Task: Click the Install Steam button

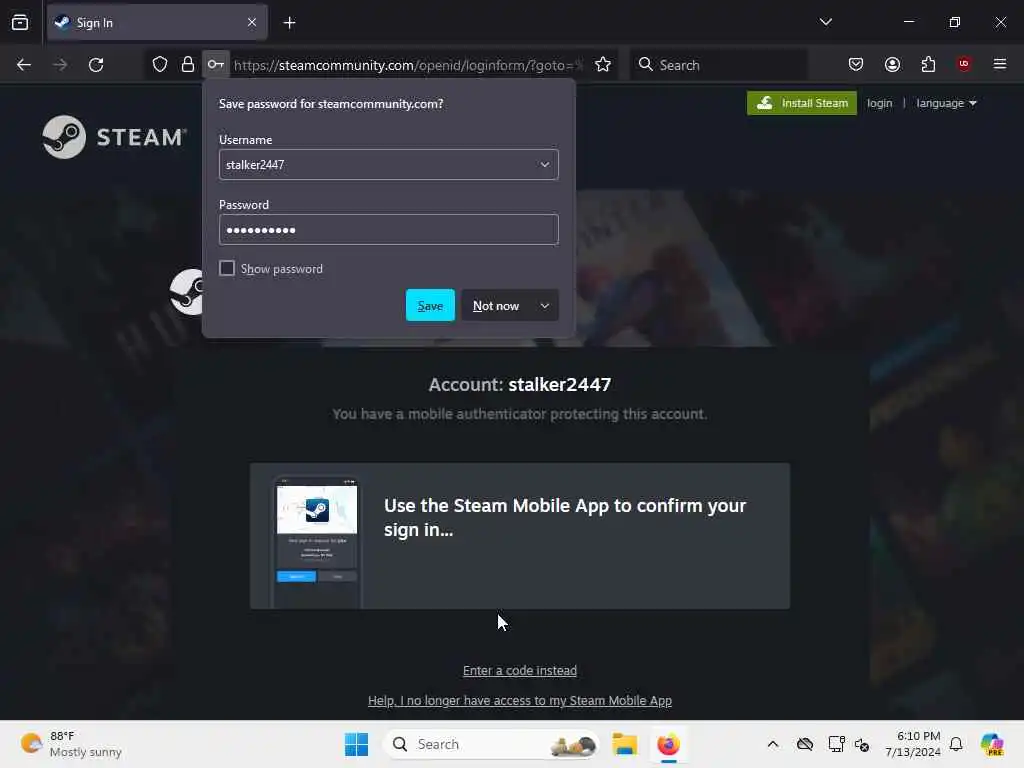Action: coord(801,103)
